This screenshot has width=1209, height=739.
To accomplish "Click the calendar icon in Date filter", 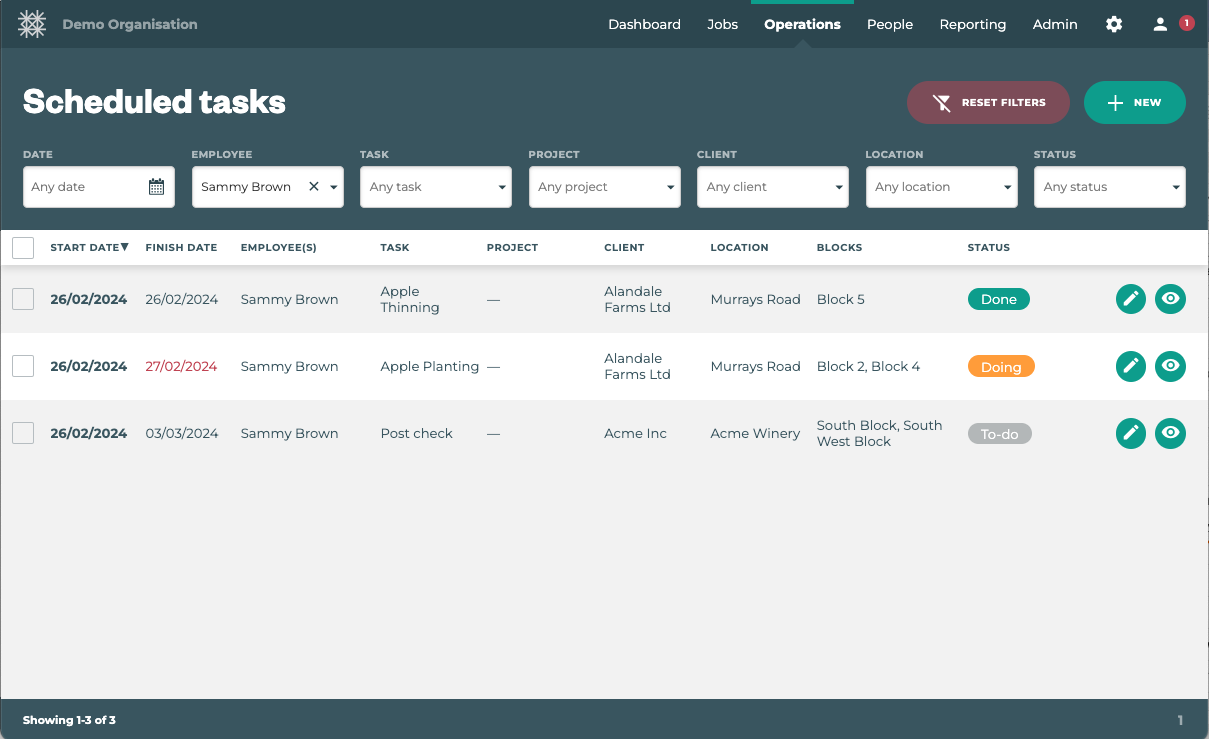I will [x=156, y=187].
